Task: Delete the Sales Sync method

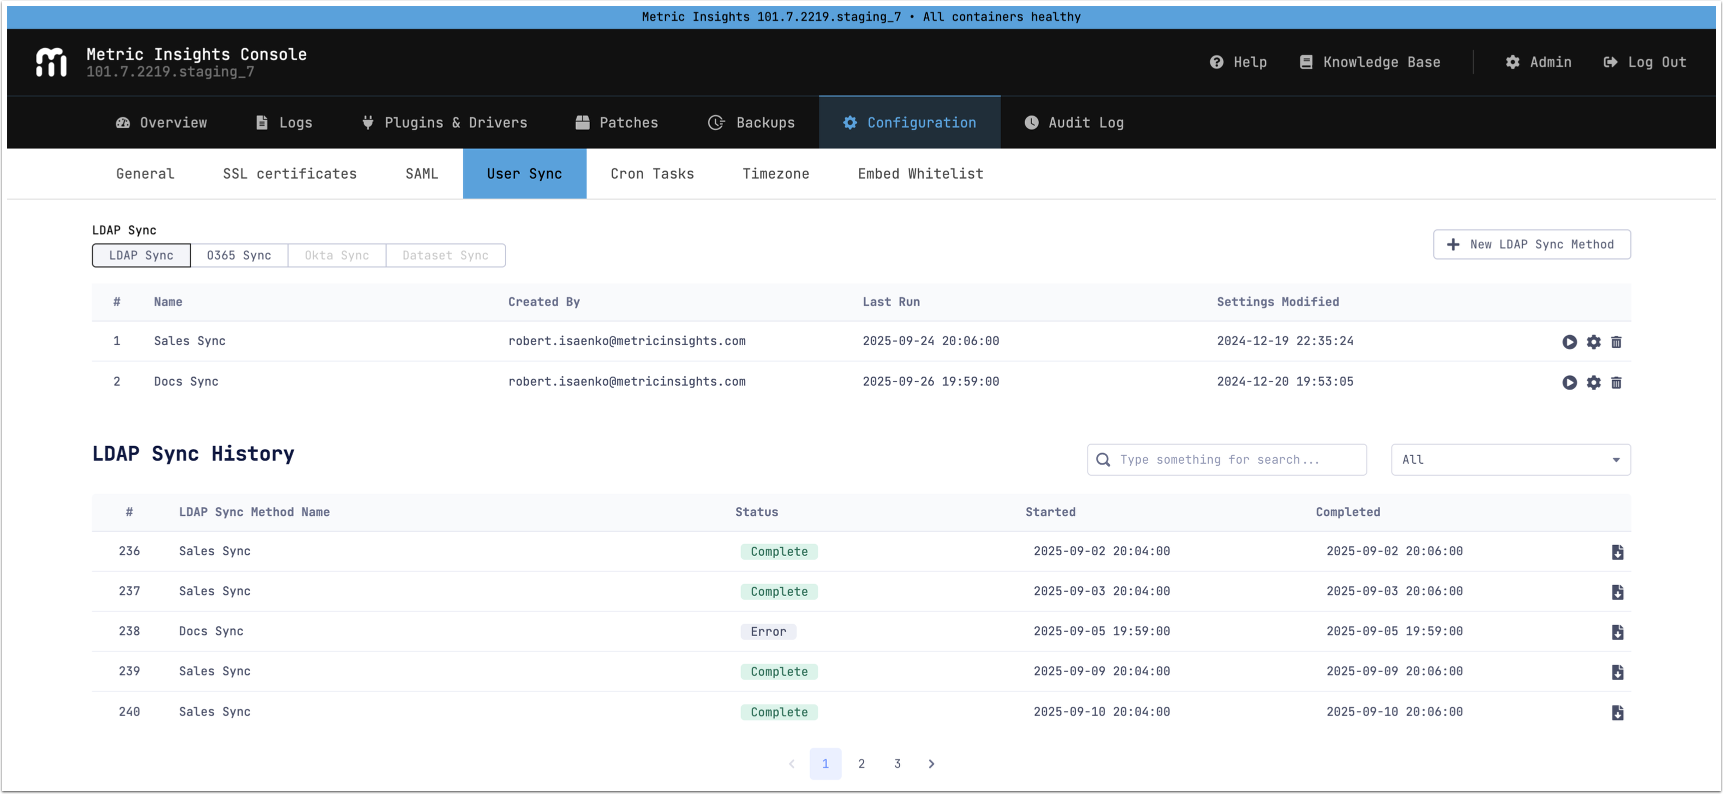Action: (x=1616, y=342)
